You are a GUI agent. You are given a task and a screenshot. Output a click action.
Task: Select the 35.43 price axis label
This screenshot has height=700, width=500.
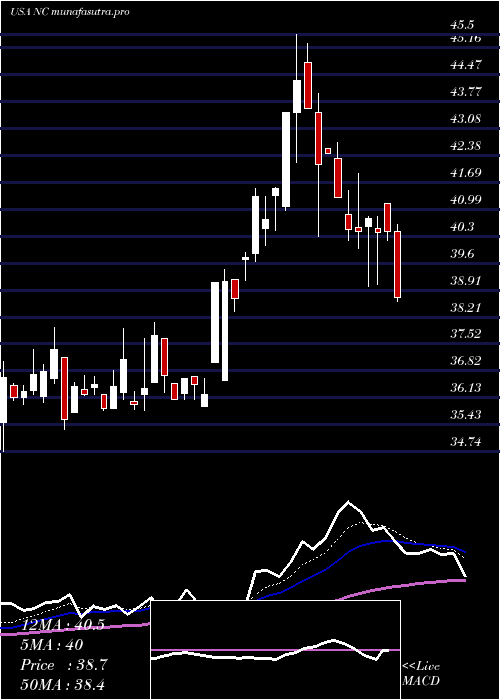pos(466,415)
